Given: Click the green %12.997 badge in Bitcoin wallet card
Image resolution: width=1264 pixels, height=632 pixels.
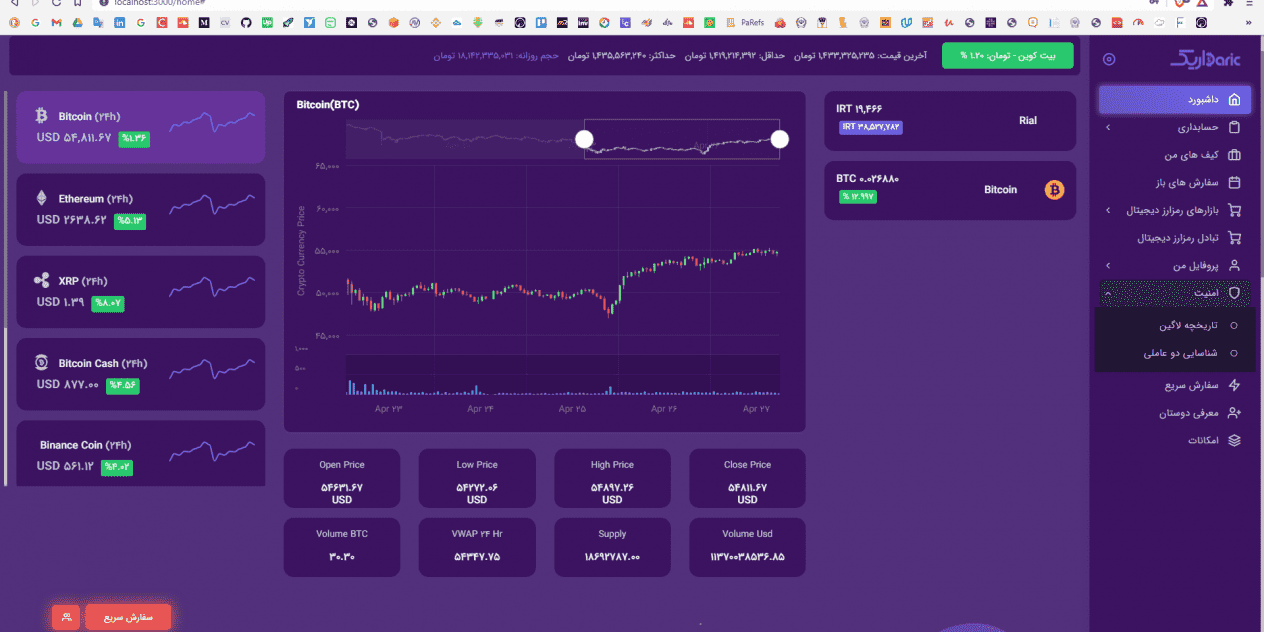Looking at the screenshot, I should (x=858, y=197).
